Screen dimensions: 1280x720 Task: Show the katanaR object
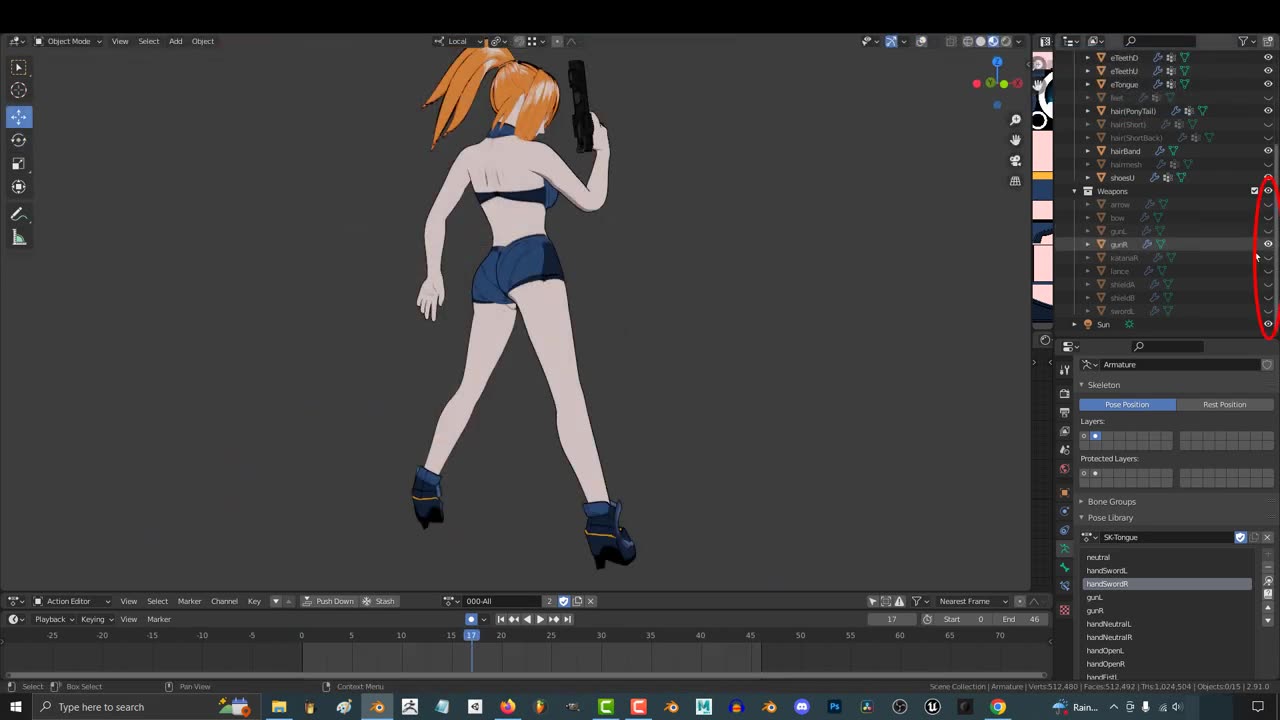tap(1268, 257)
